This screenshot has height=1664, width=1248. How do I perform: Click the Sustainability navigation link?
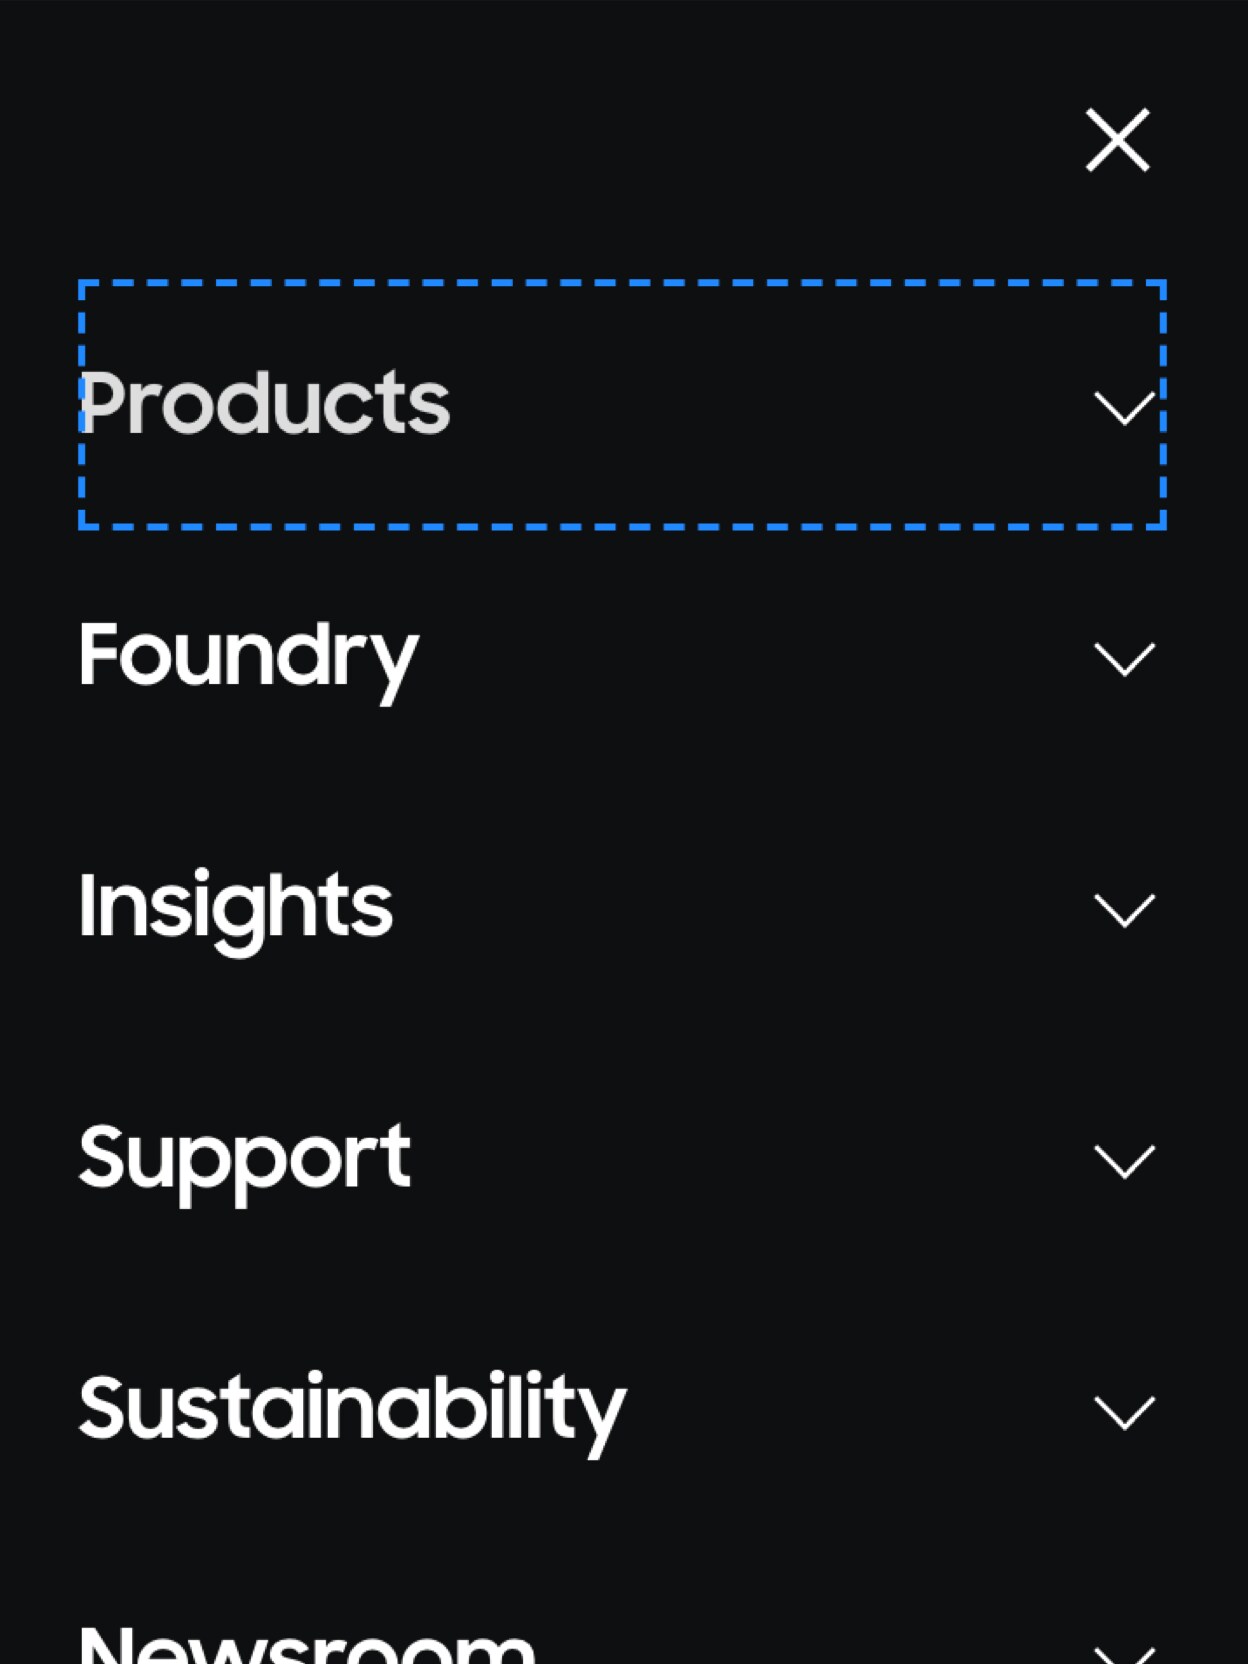[x=352, y=1410]
